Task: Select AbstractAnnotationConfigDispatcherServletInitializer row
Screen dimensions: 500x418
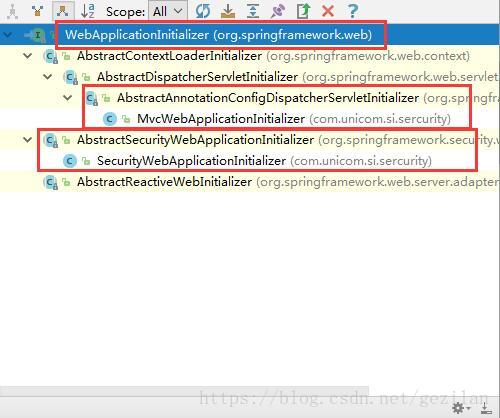Action: click(250, 98)
